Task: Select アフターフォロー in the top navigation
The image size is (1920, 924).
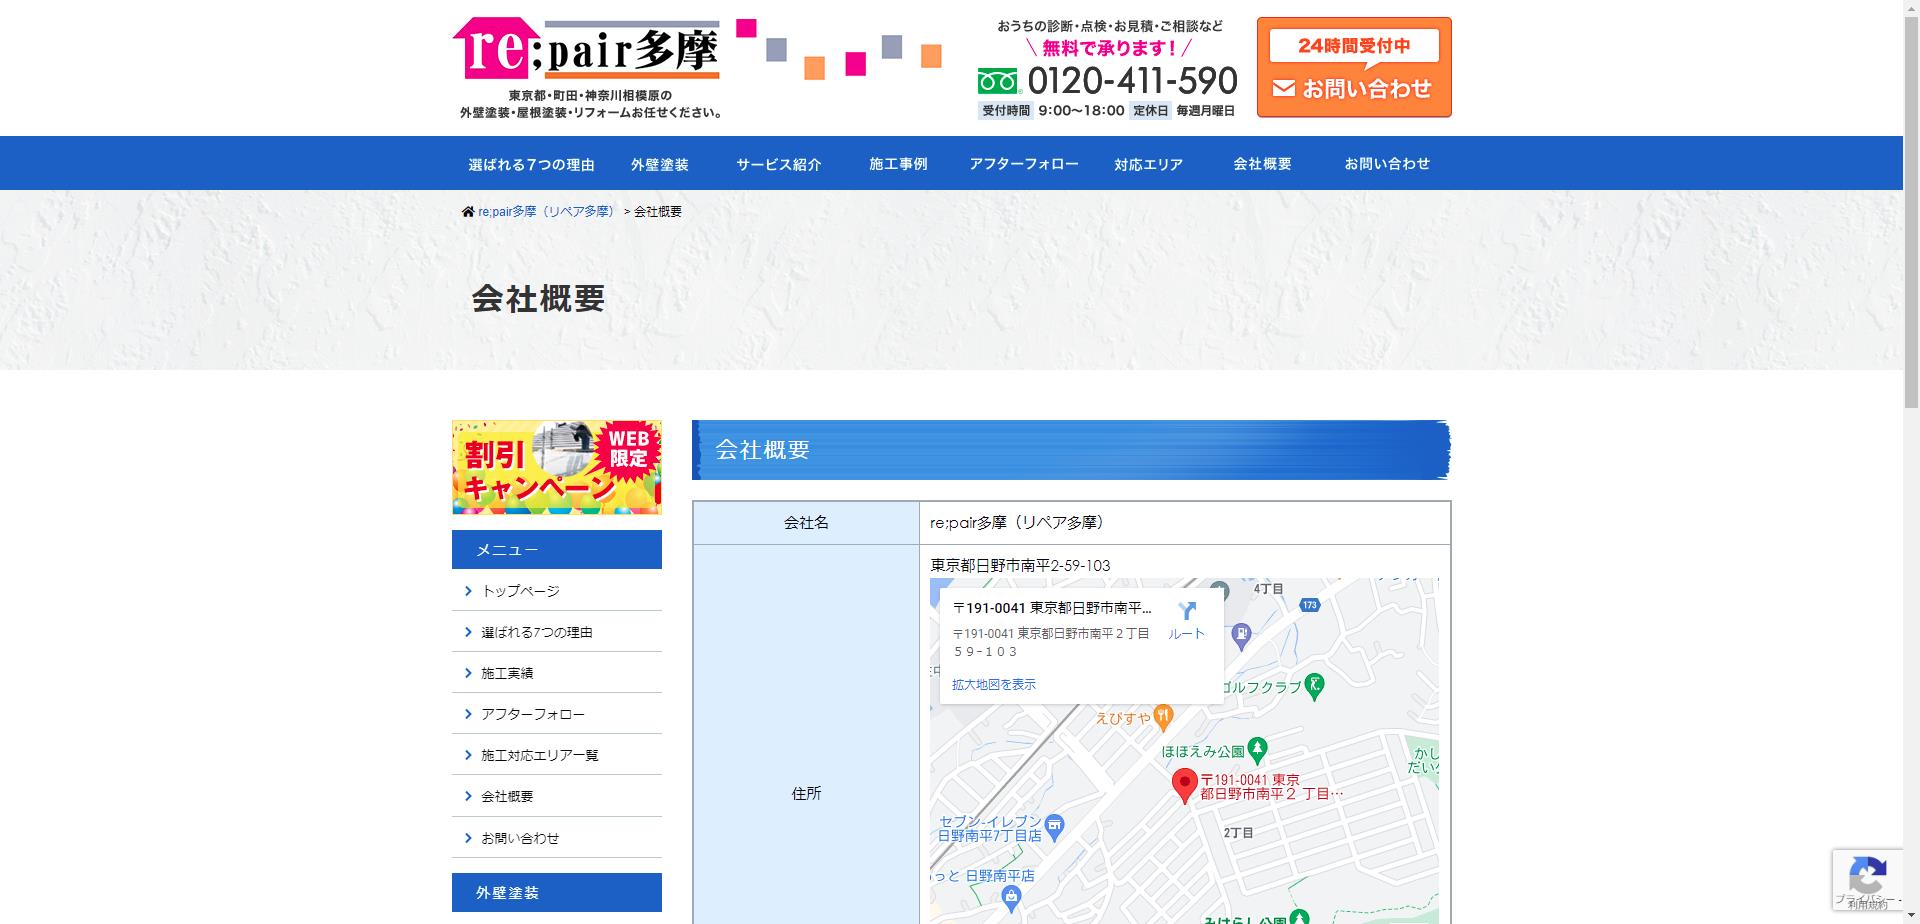Action: point(1023,163)
